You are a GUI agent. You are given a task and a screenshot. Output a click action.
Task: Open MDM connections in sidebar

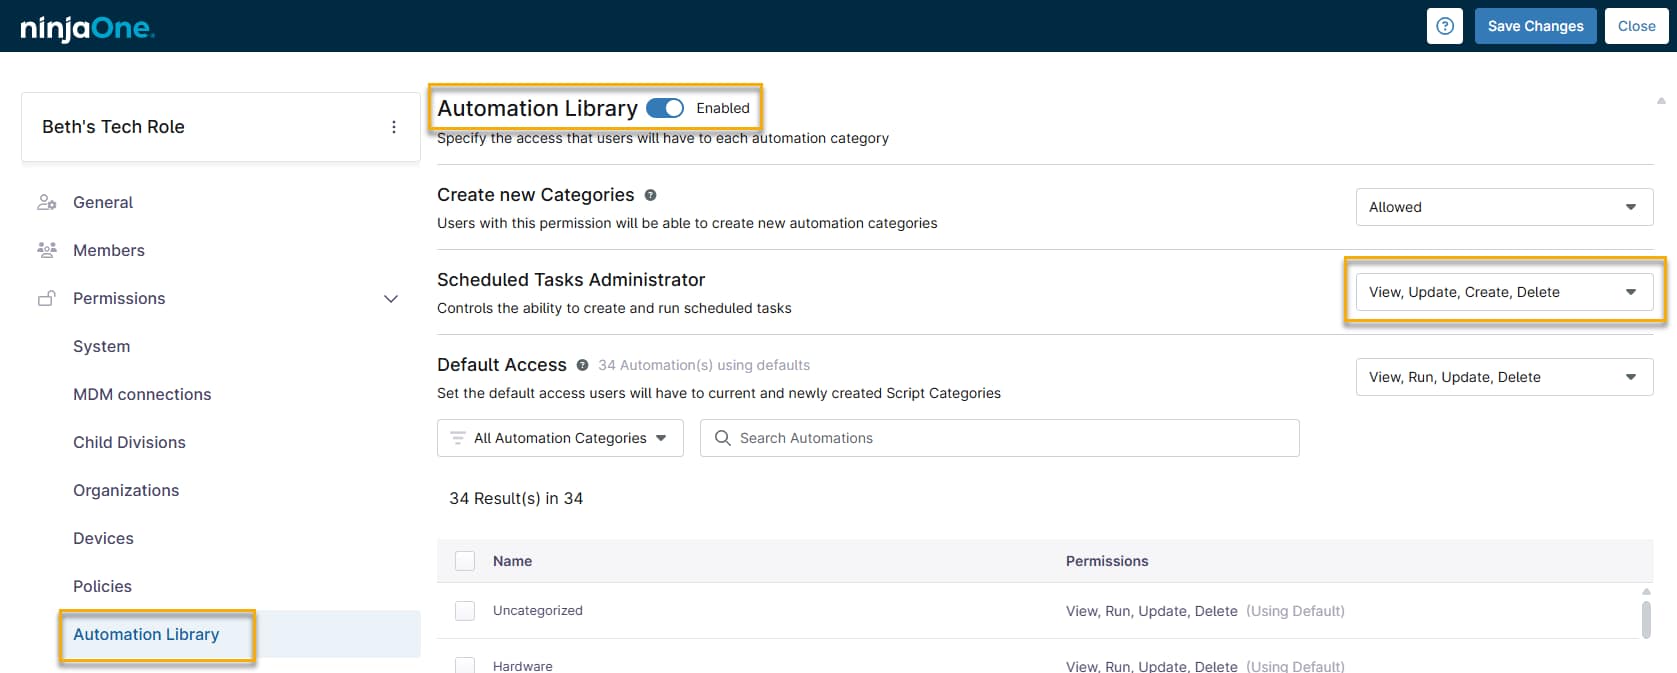click(142, 394)
